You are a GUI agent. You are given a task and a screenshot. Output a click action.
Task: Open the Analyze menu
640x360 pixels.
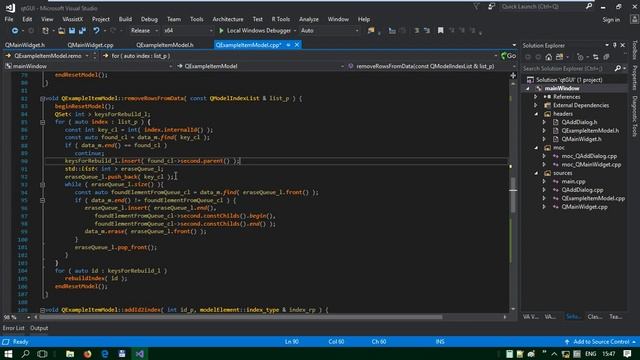(309, 19)
